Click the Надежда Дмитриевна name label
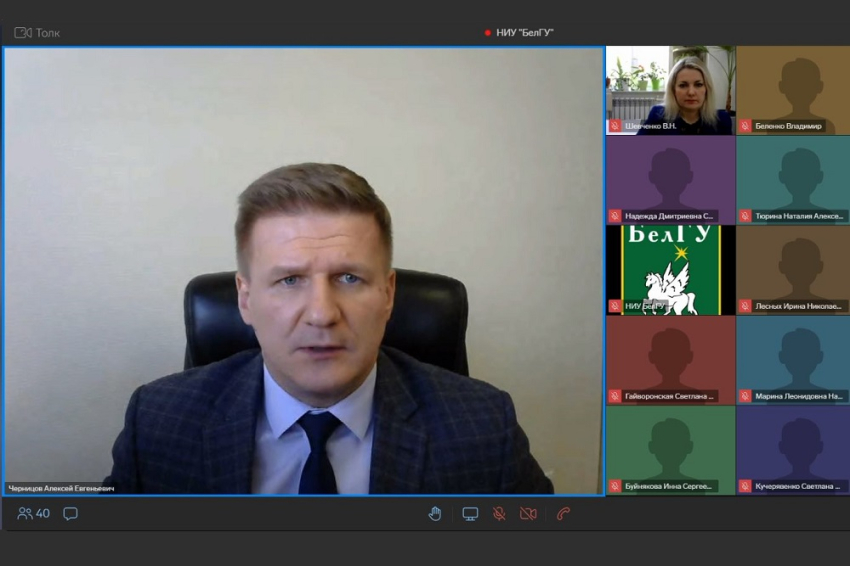This screenshot has width=850, height=566. click(x=669, y=216)
